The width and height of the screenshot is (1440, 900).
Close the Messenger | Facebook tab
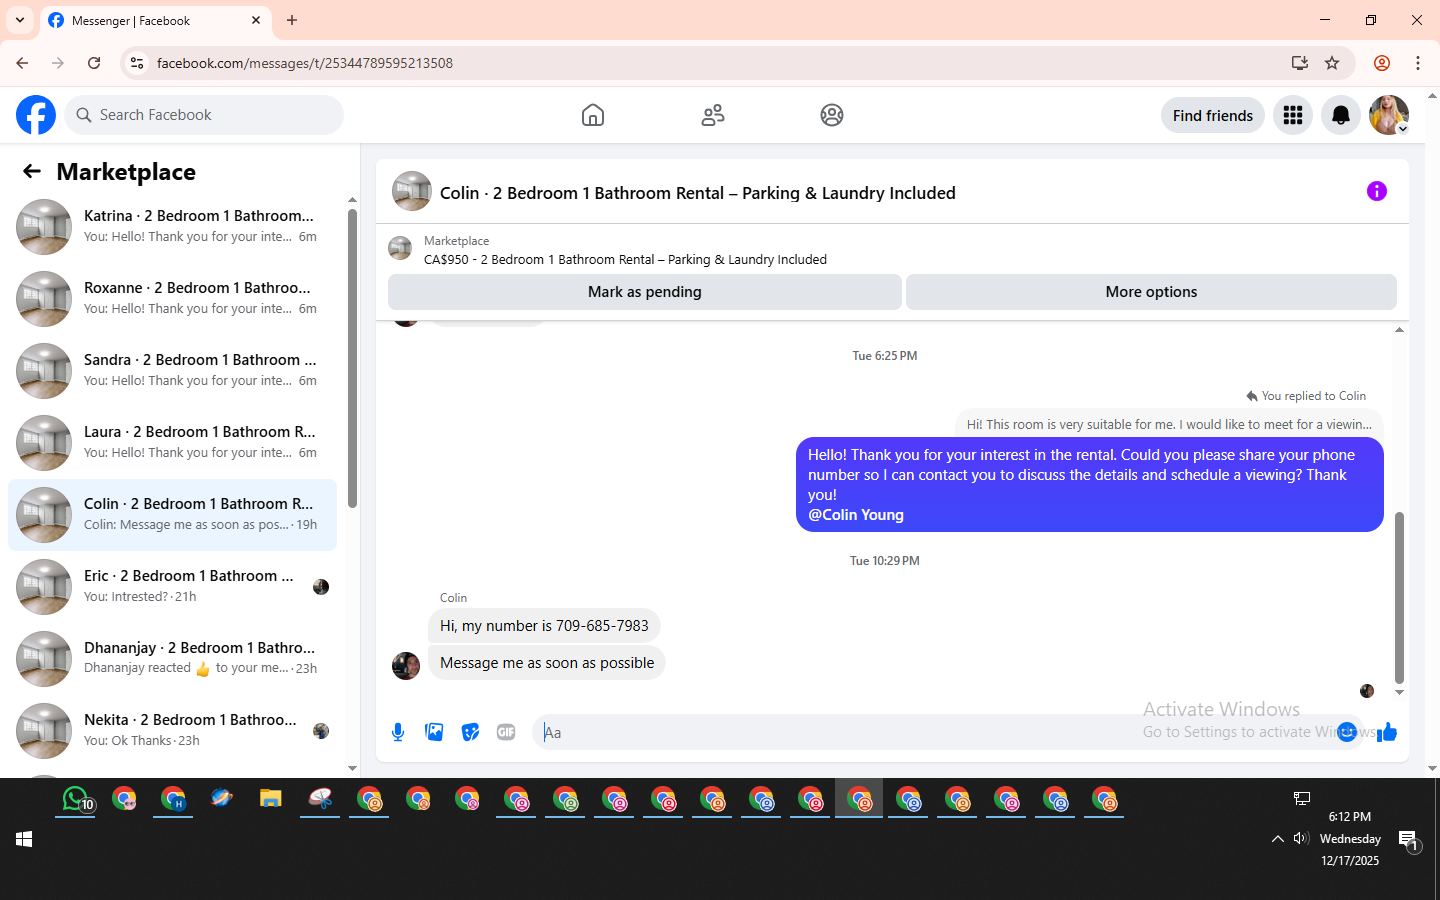[x=256, y=20]
